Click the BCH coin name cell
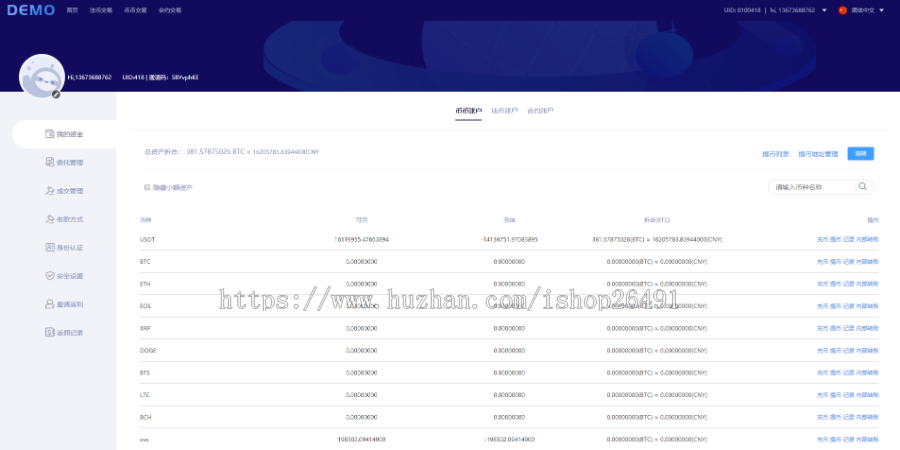The image size is (900, 450). [x=145, y=417]
